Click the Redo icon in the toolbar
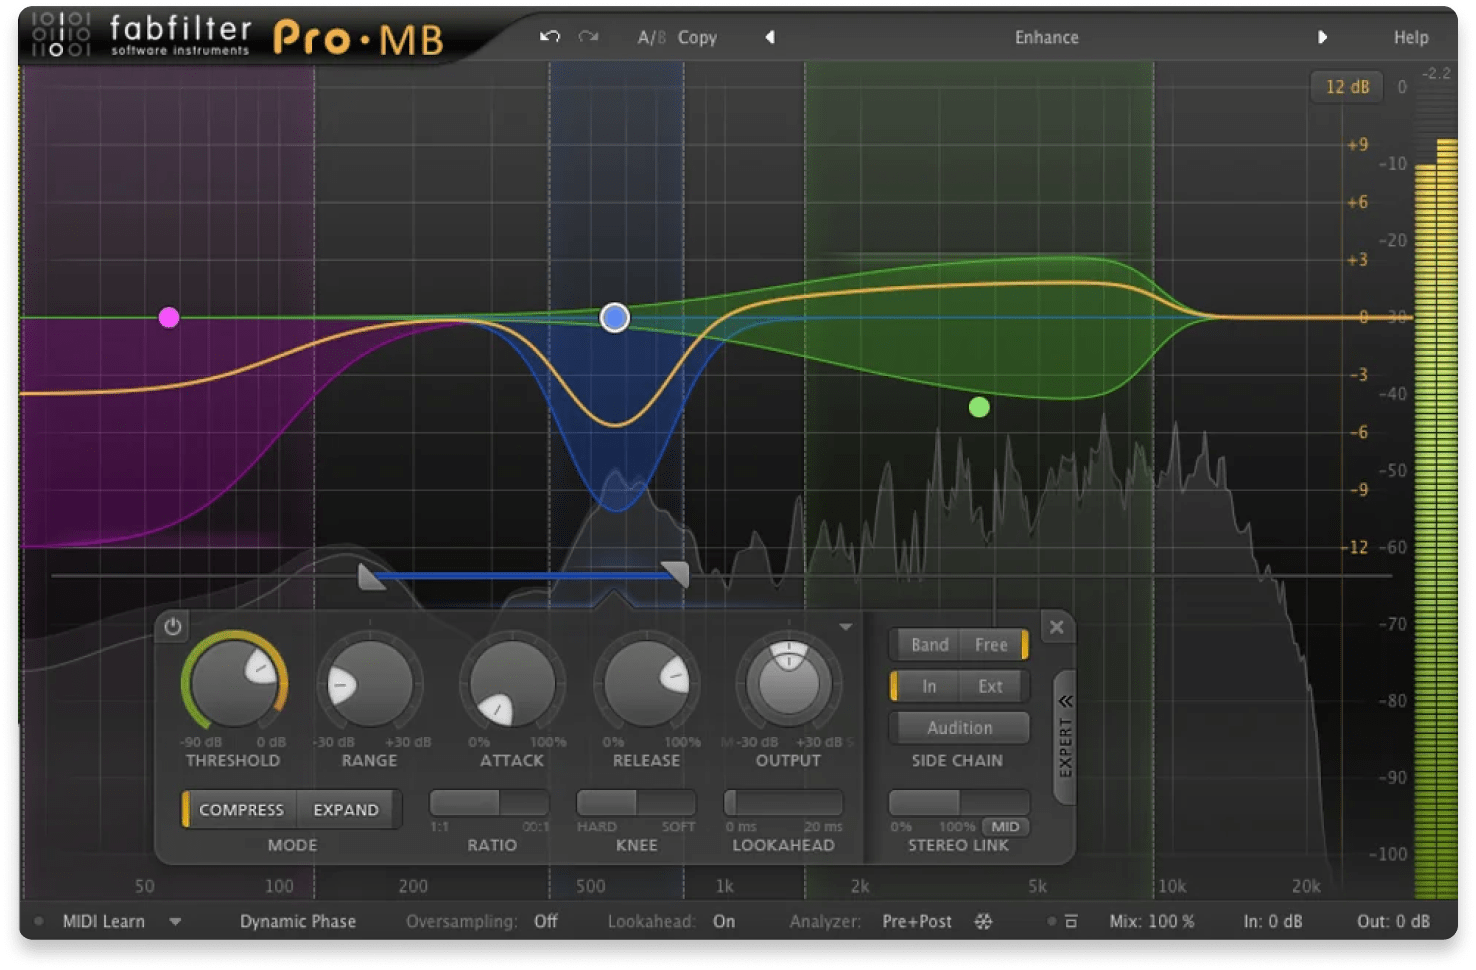This screenshot has width=1476, height=970. pos(588,36)
